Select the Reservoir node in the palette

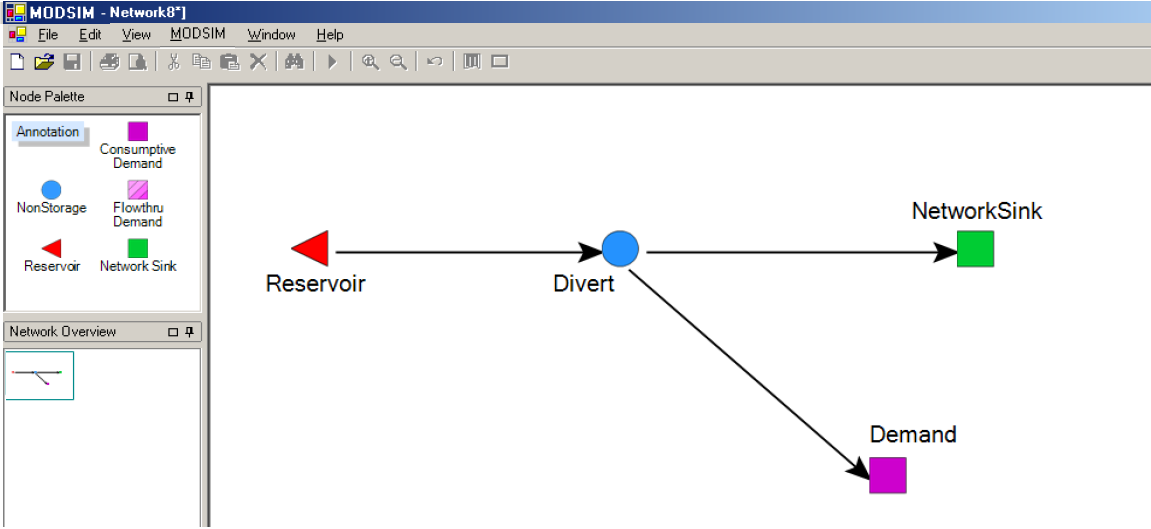click(51, 248)
